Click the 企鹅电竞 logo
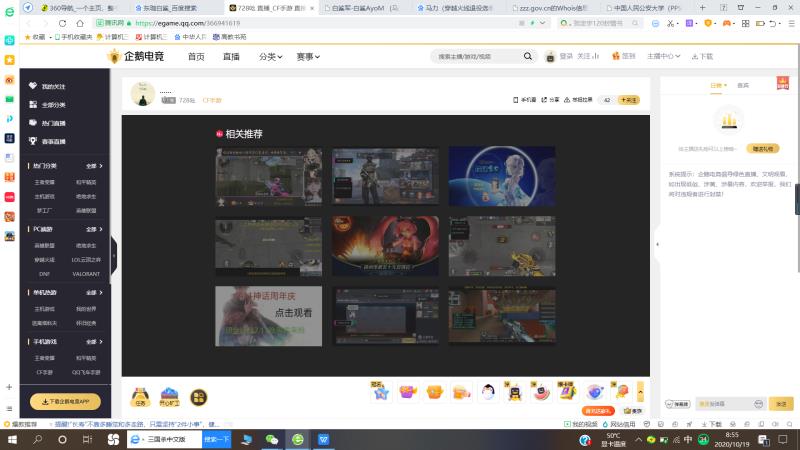Screen dimensions: 800x450 [136, 56]
